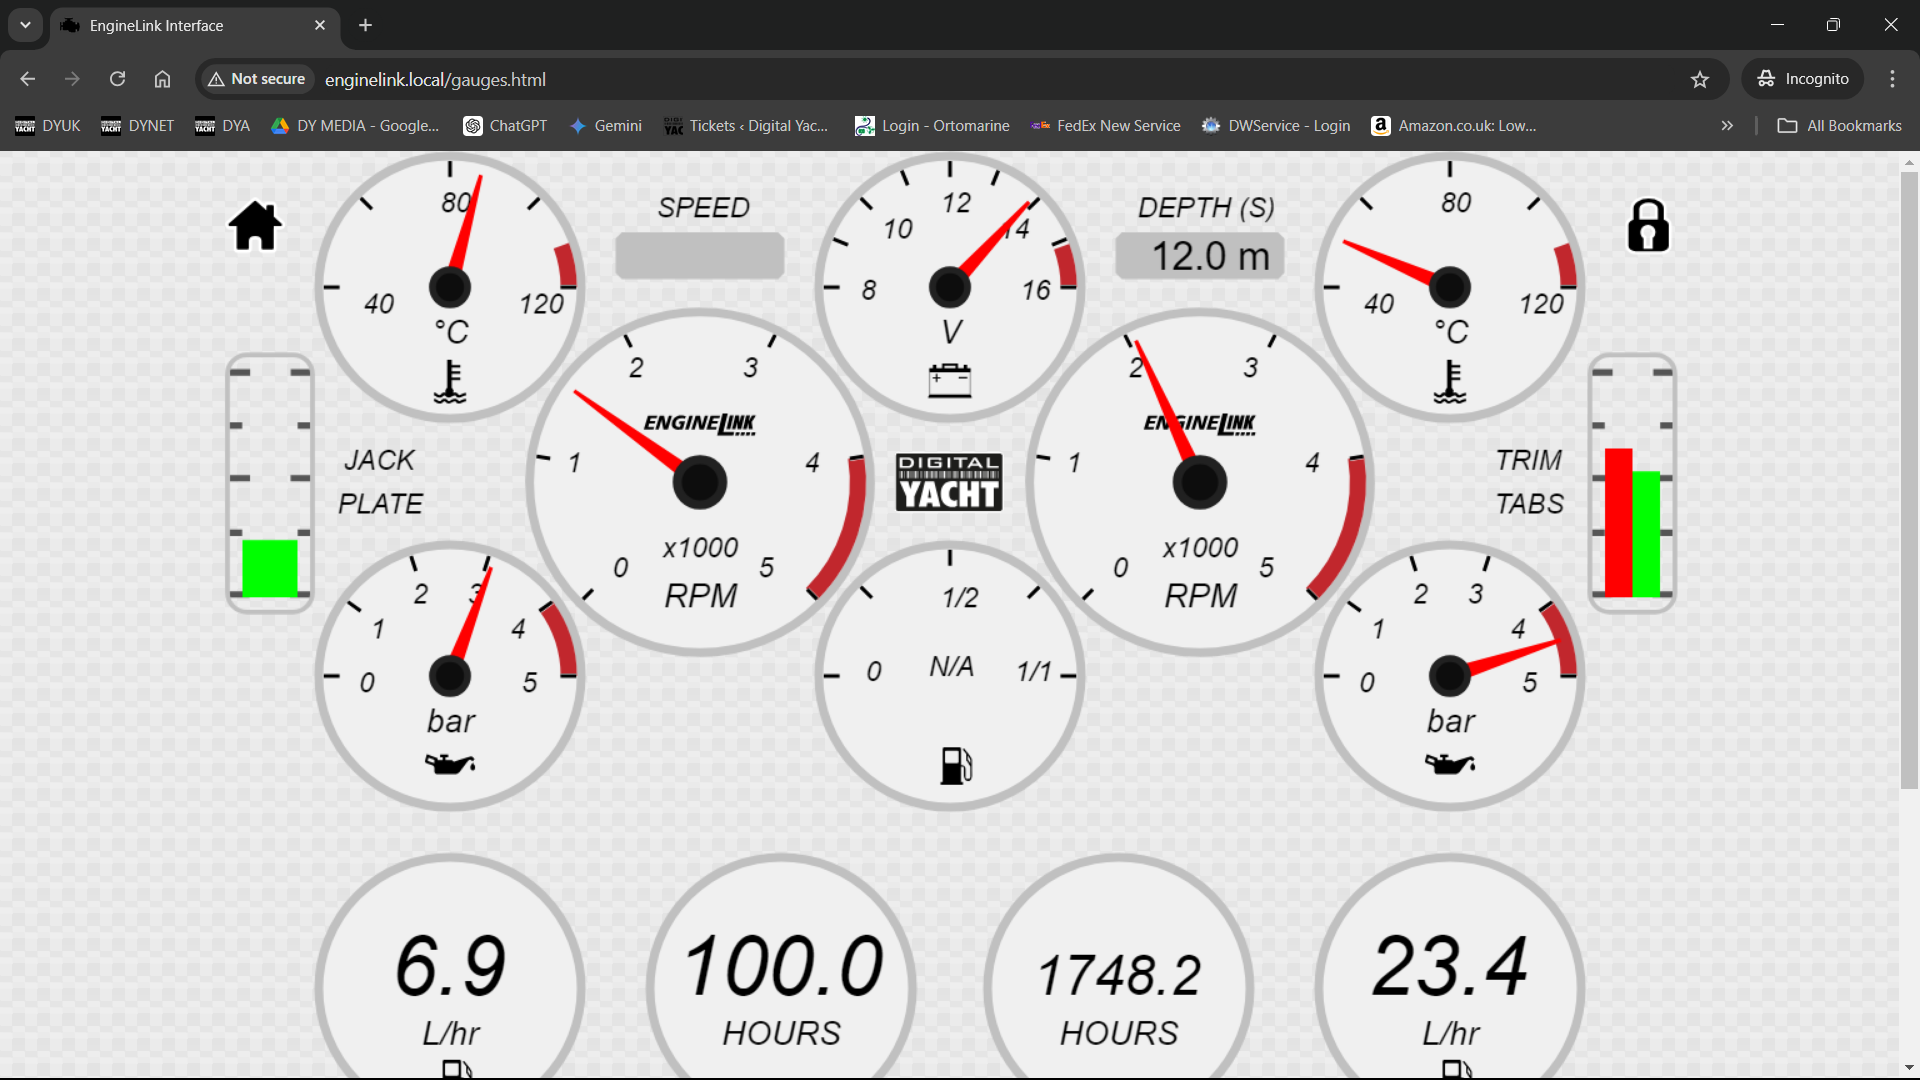Open the tab search dropdown arrow
1920x1080 pixels.
coord(25,25)
